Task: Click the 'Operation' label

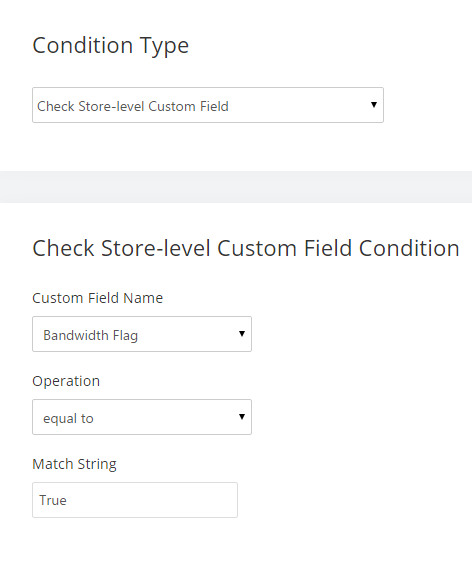Action: (66, 381)
